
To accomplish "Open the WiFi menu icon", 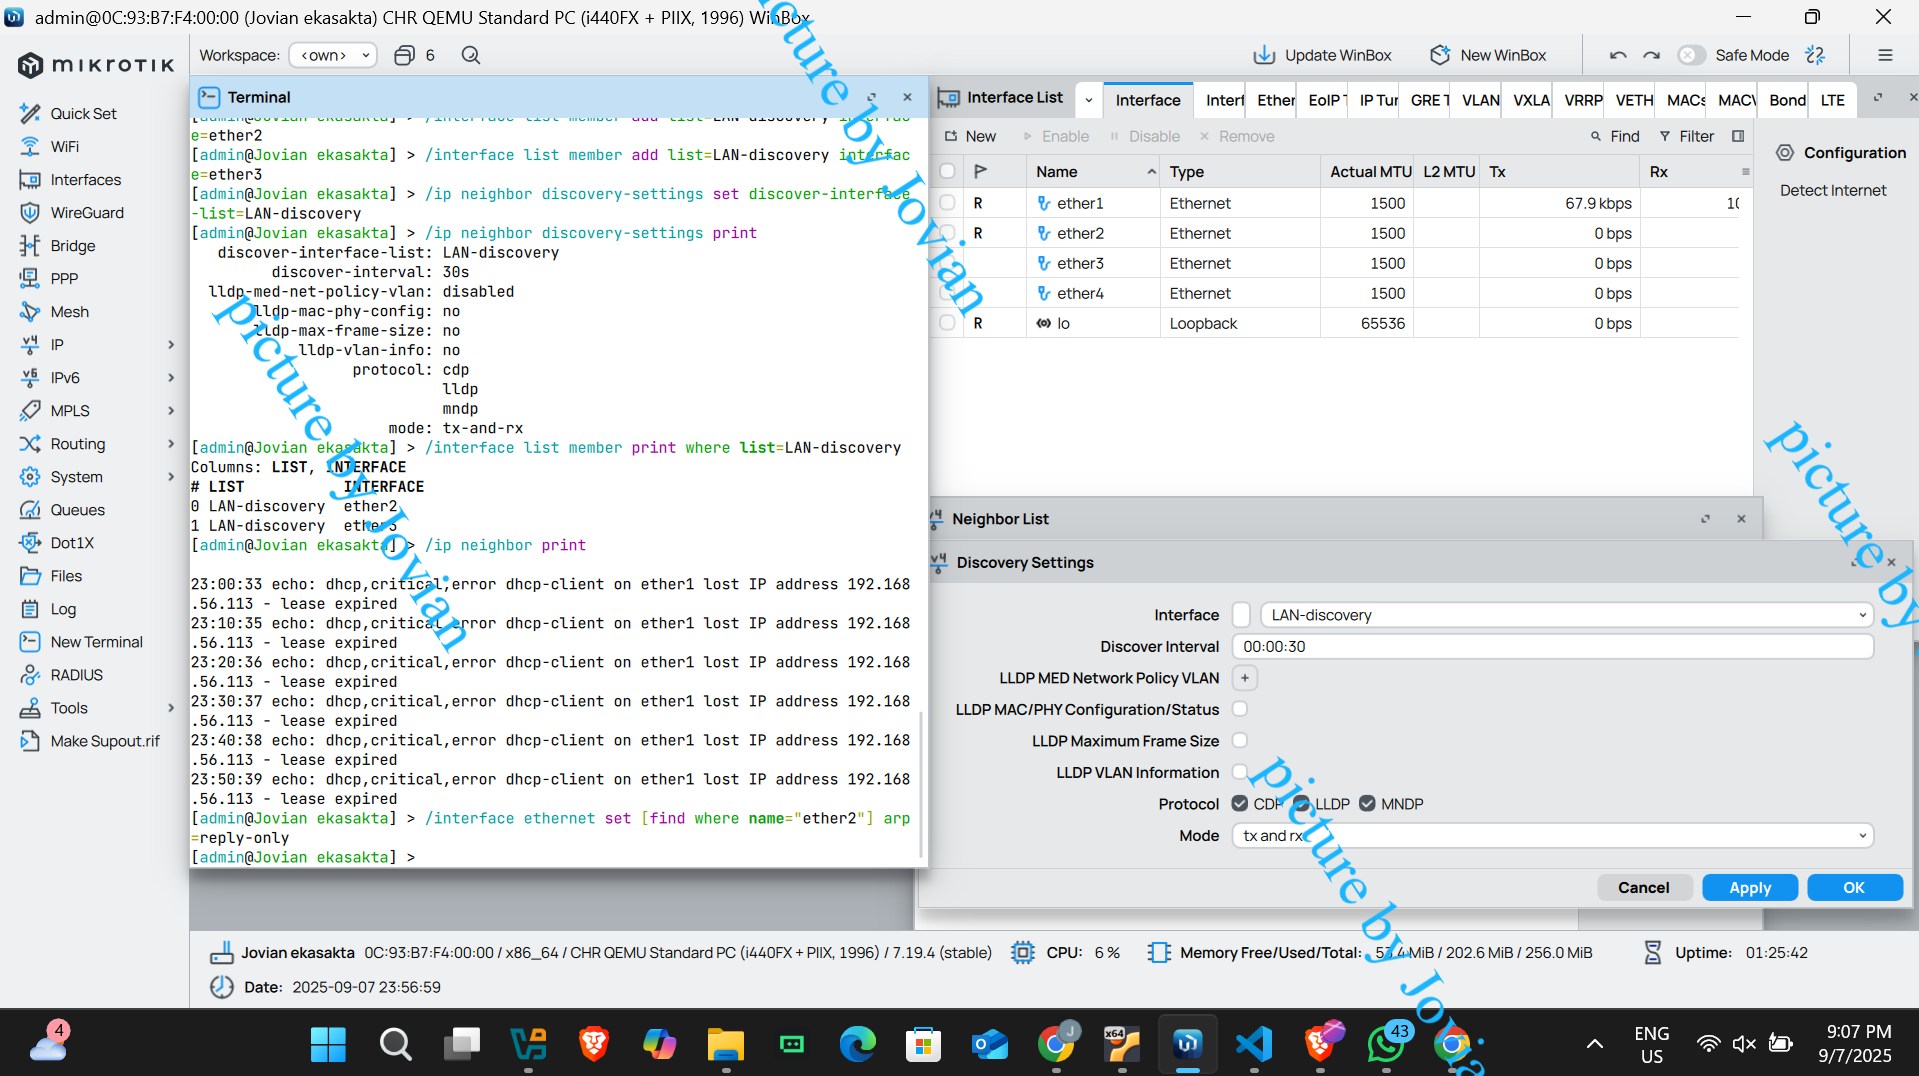I will point(30,146).
